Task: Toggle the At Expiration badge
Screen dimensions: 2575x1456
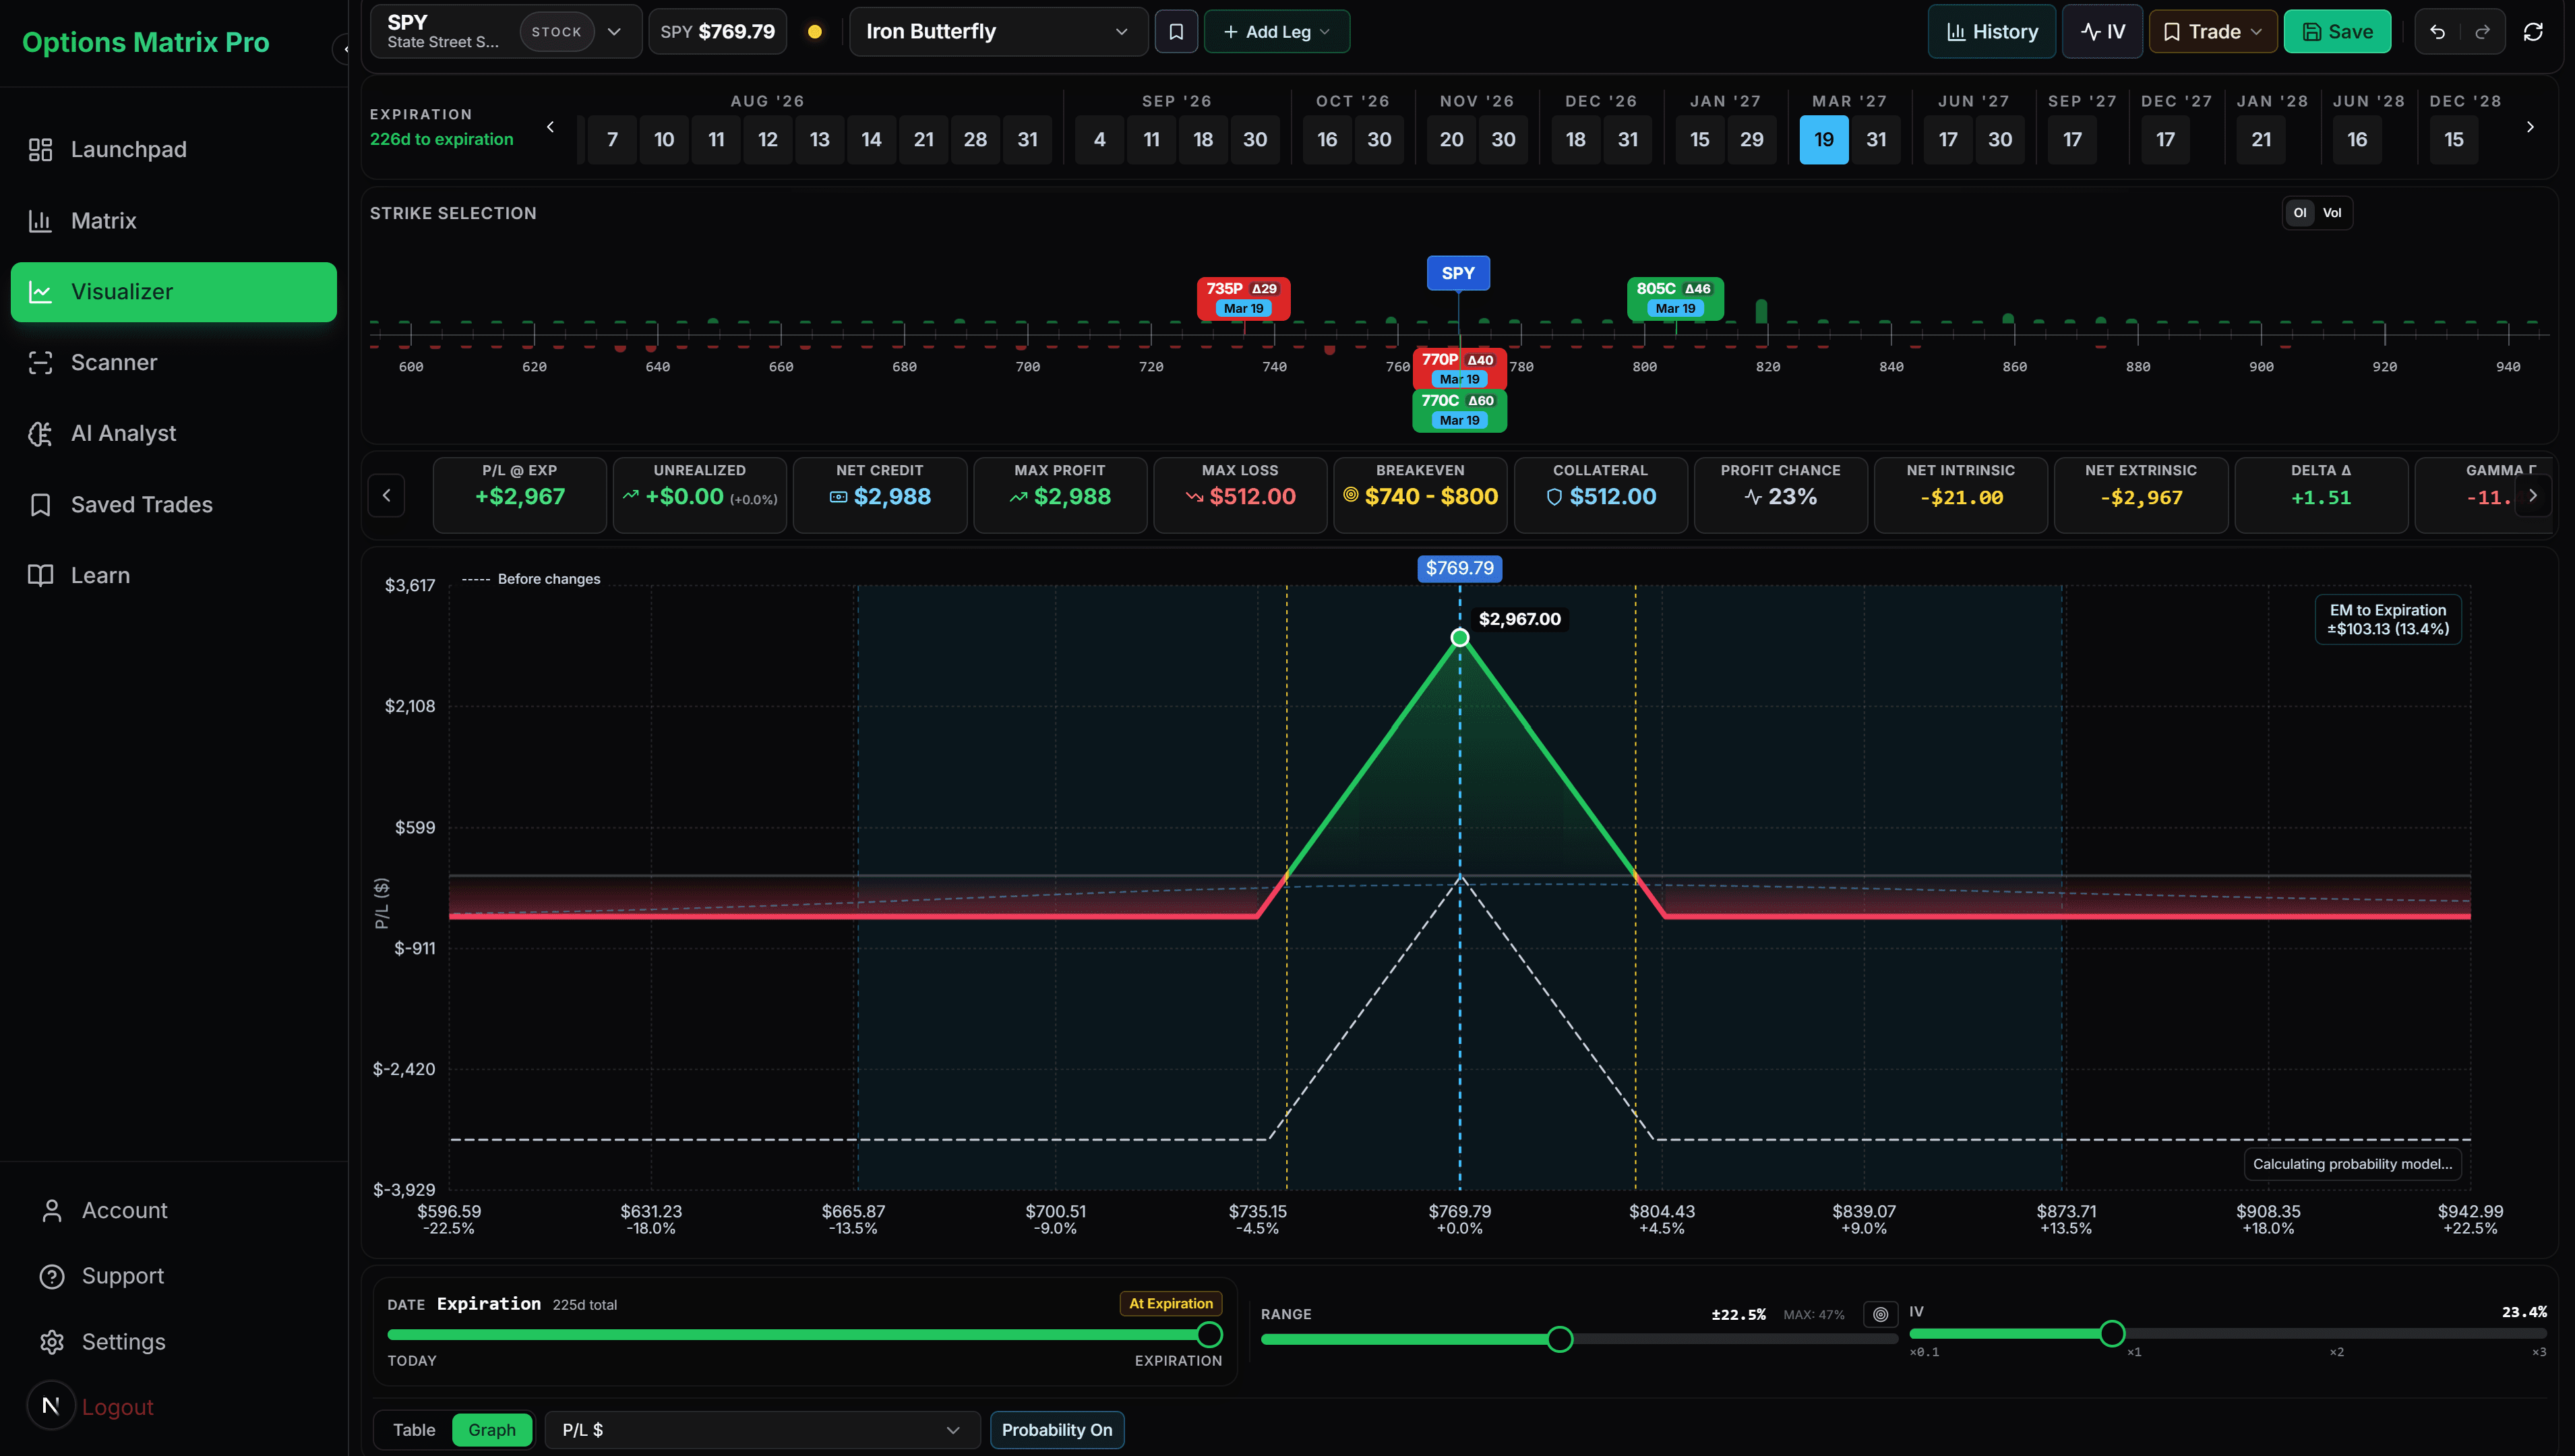Action: 1170,1303
